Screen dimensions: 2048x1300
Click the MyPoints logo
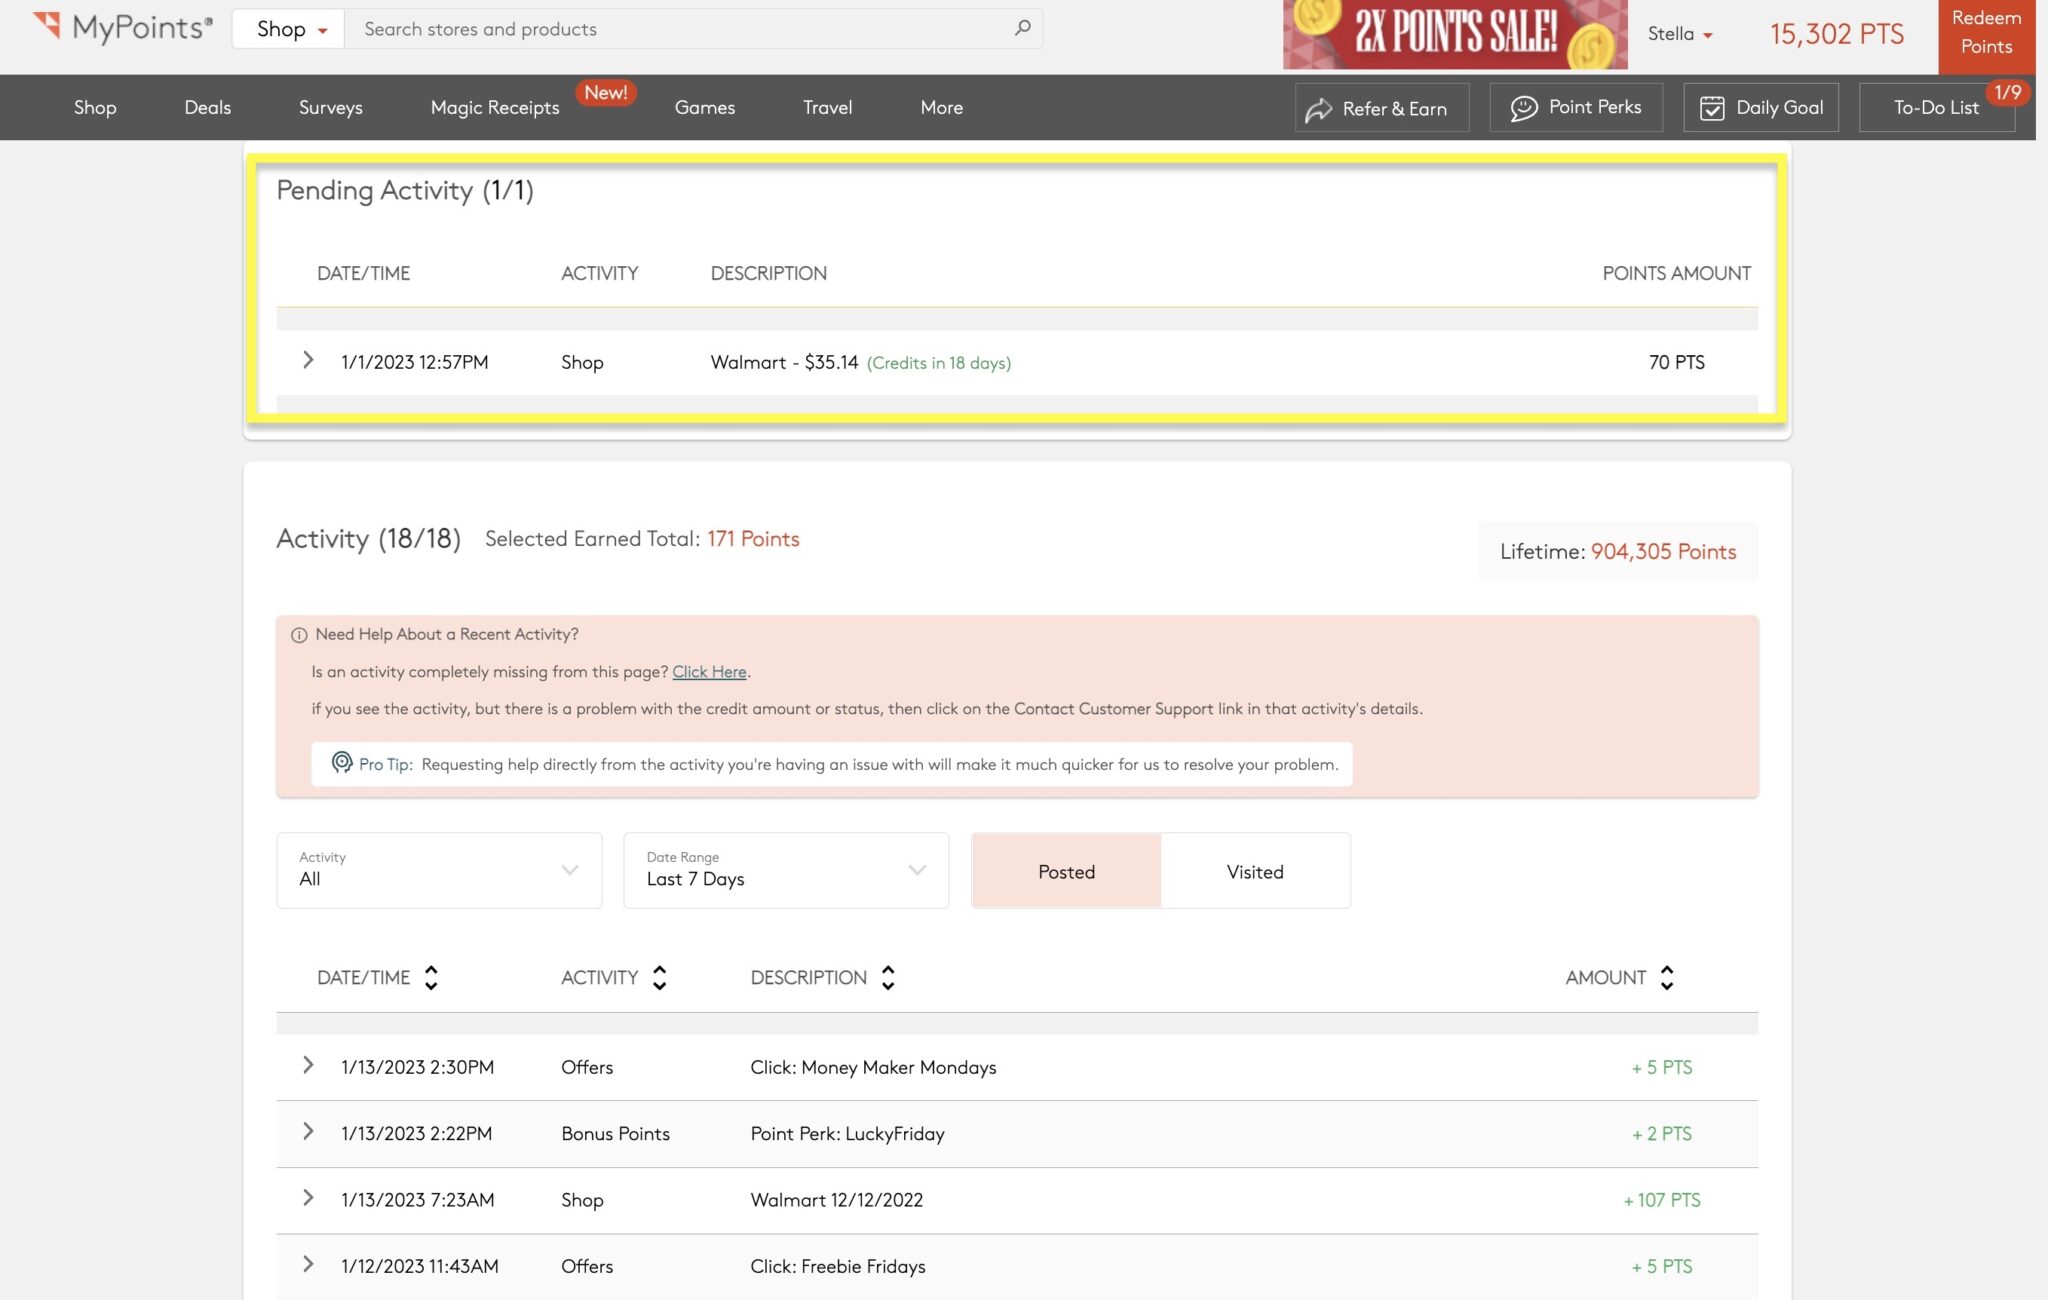point(122,28)
